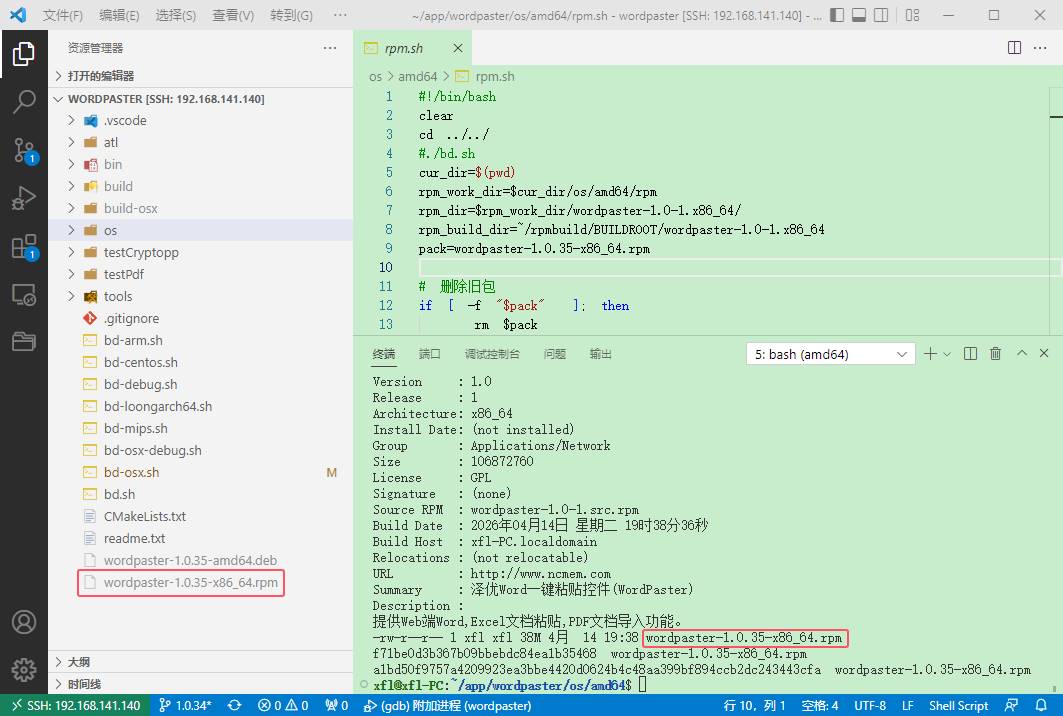This screenshot has height=716, width=1063.
Task: Open the Search view in activity bar
Action: [x=23, y=102]
